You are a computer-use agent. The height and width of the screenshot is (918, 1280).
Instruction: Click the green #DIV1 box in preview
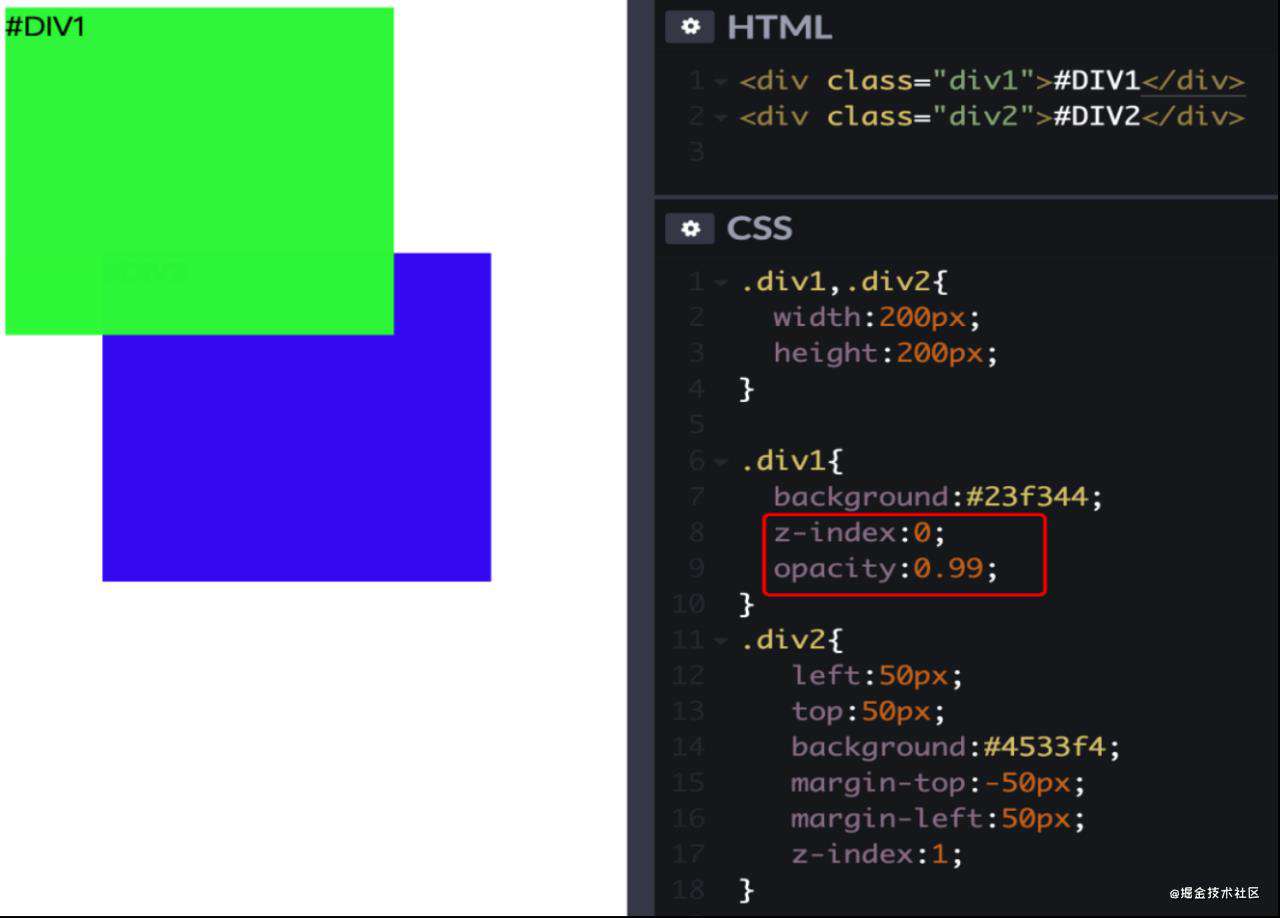tap(199, 171)
